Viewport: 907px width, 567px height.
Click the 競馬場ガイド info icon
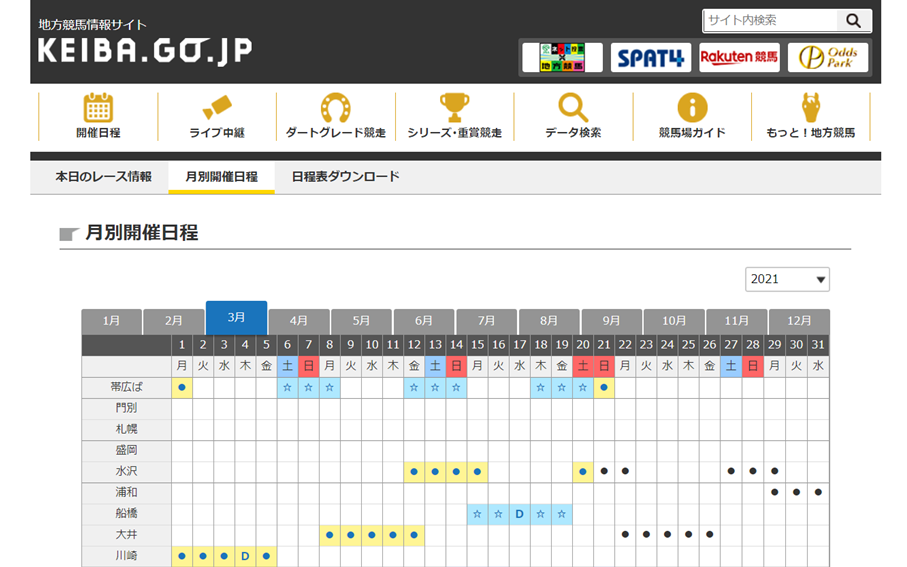tap(692, 108)
